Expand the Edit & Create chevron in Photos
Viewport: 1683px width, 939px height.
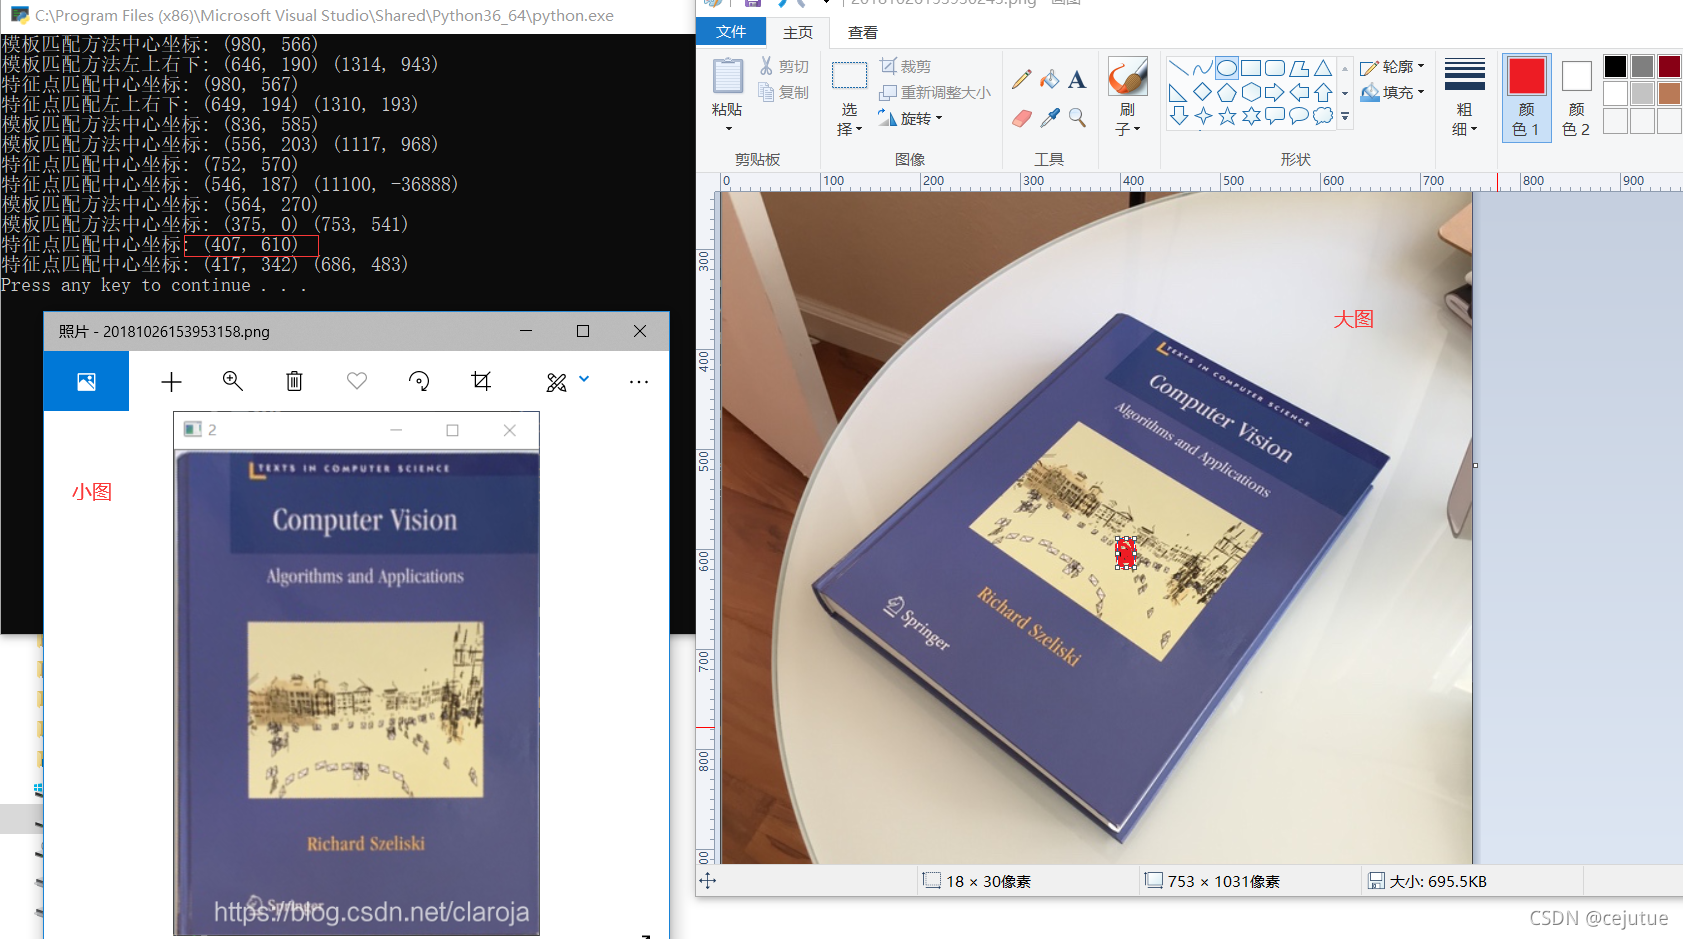[584, 379]
